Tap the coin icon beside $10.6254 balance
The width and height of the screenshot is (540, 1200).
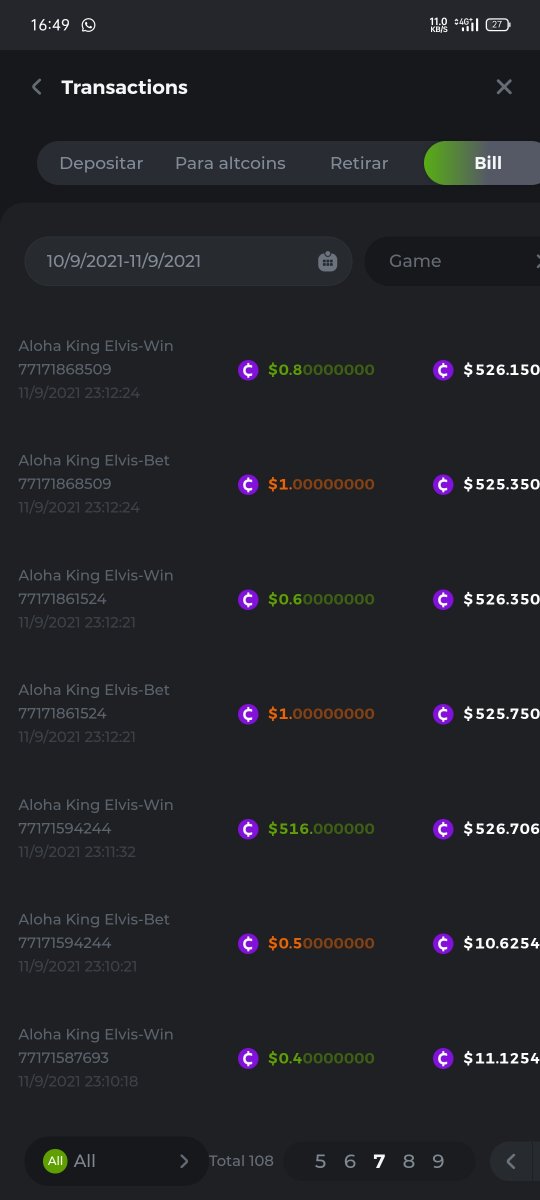(x=443, y=943)
